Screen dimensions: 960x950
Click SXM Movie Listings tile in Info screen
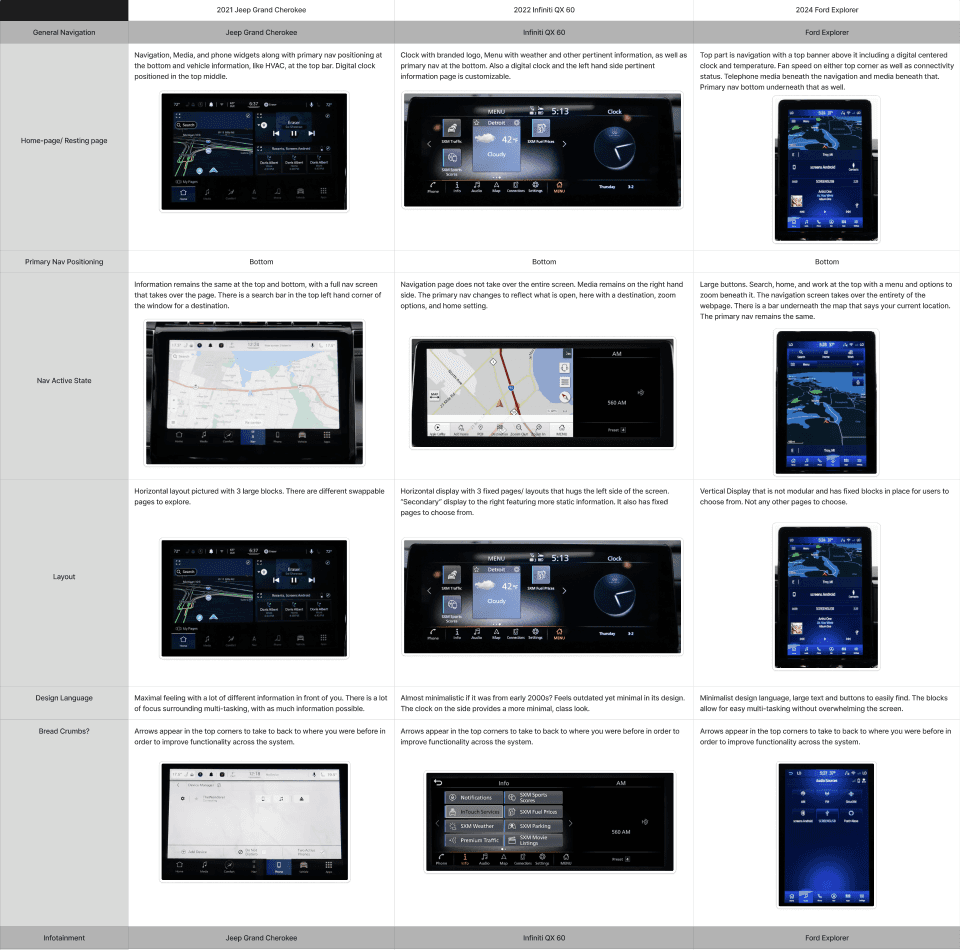533,840
